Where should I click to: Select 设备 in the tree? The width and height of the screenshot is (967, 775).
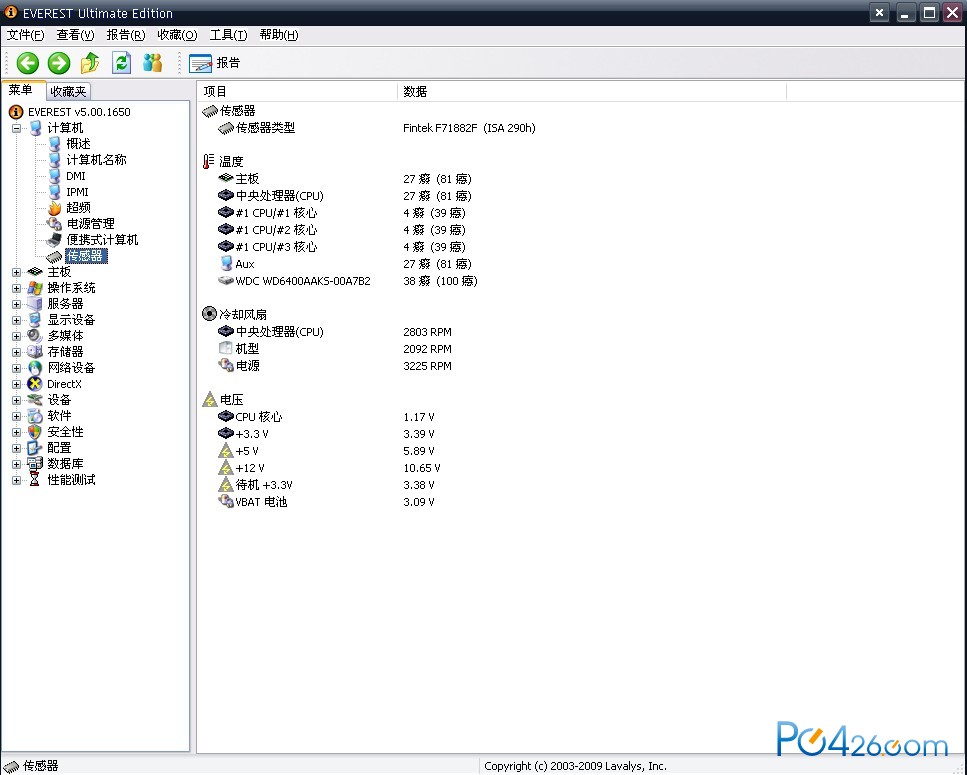coord(59,400)
